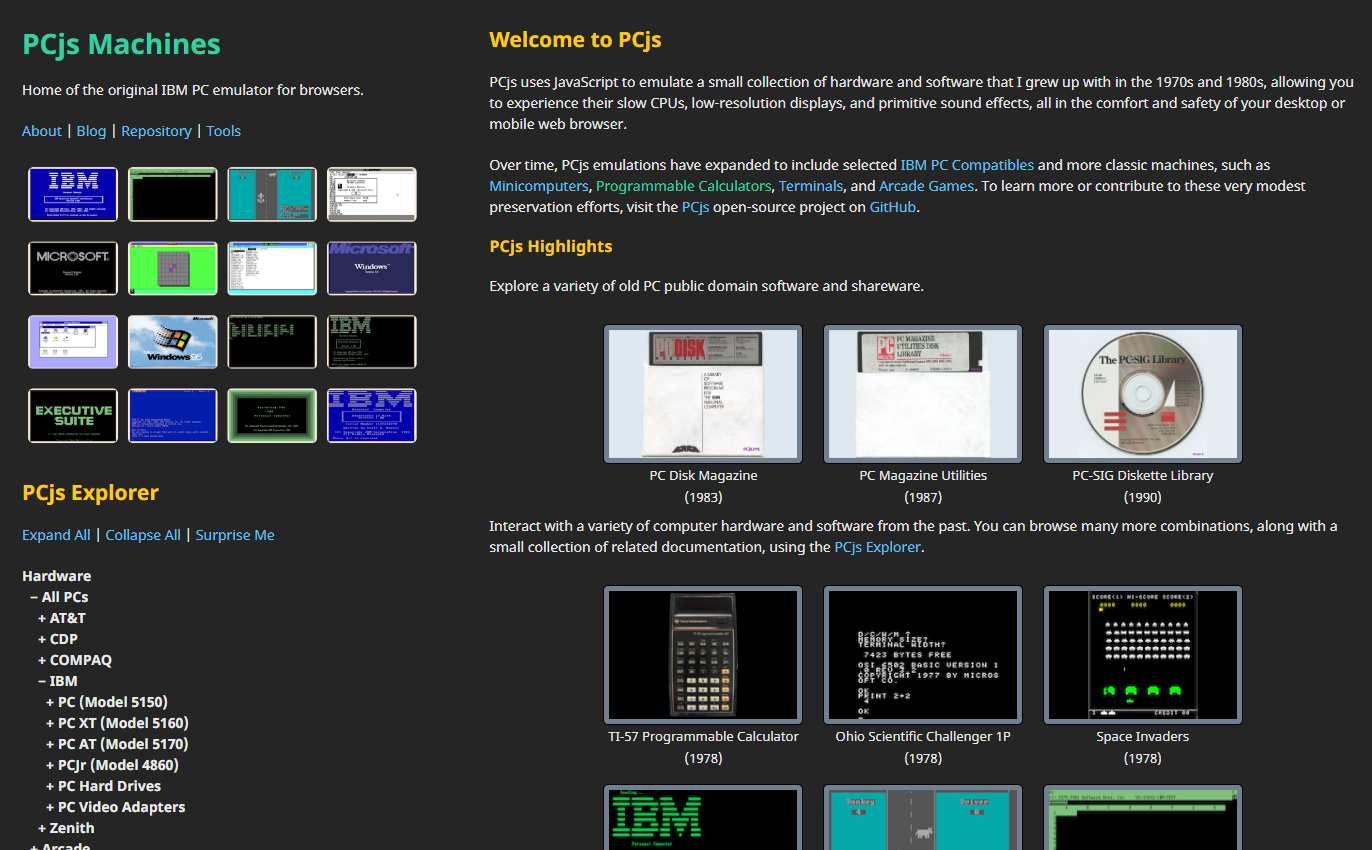Expand the CDP tree node
The image size is (1372, 850).
58,639
